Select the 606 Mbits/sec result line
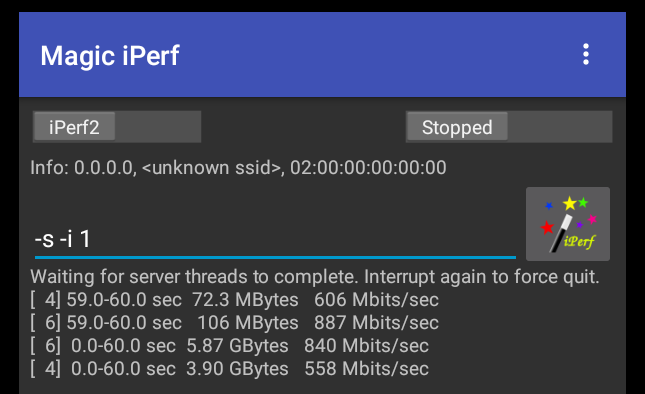 [234, 300]
